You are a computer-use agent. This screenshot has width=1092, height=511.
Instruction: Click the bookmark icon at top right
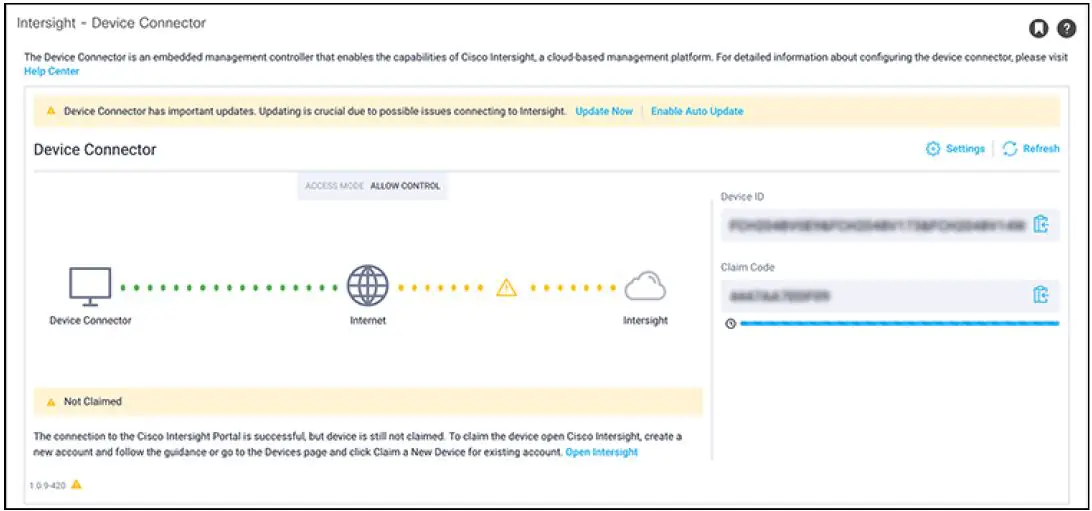pos(1038,29)
